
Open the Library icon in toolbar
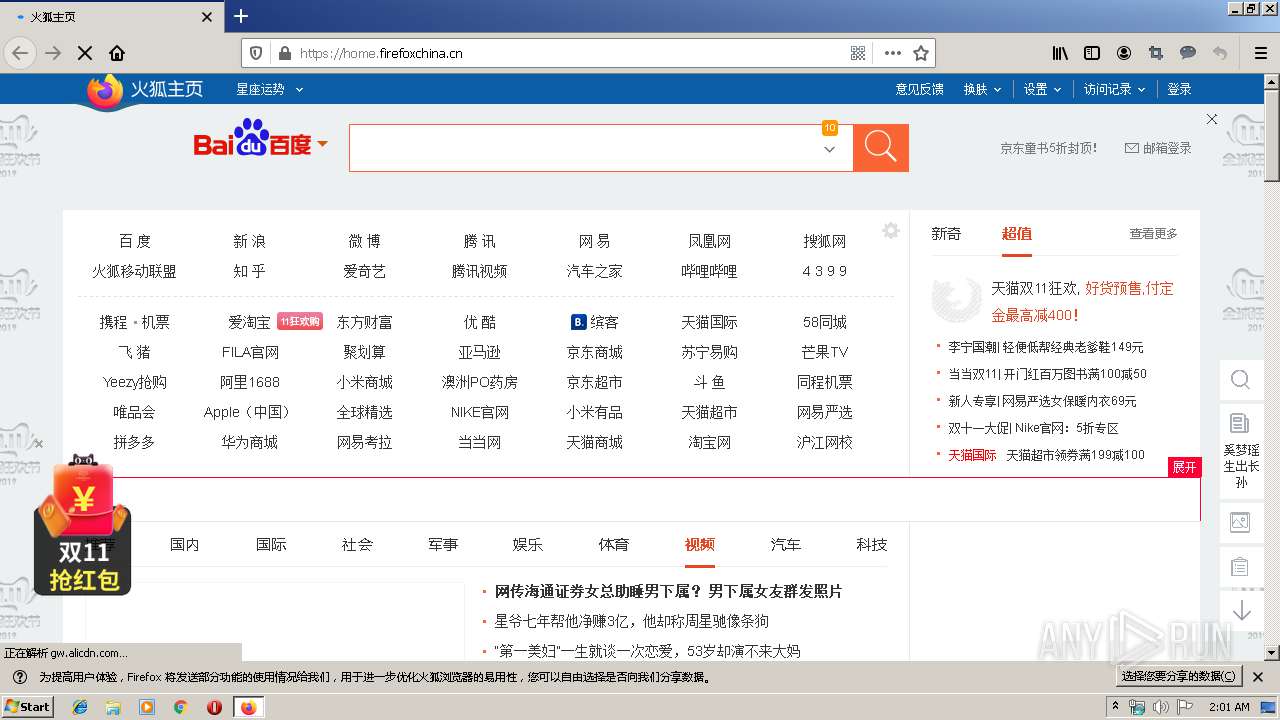tap(1060, 53)
